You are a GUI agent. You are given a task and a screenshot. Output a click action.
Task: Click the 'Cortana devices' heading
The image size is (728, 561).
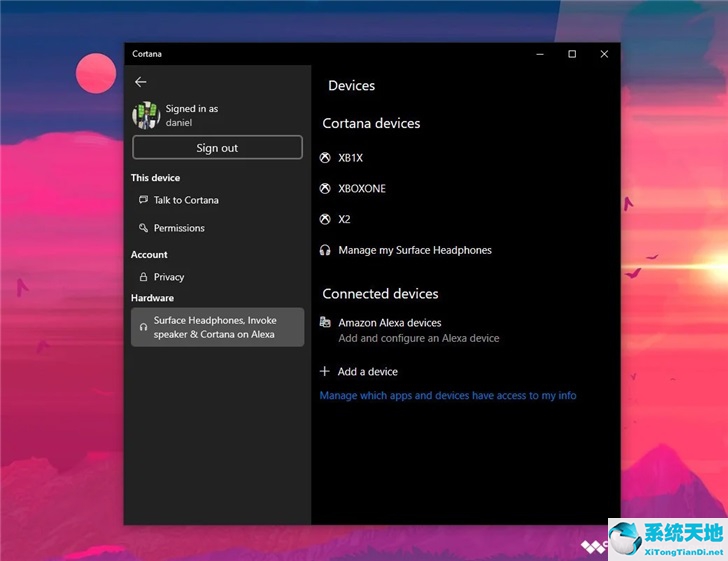pyautogui.click(x=371, y=124)
